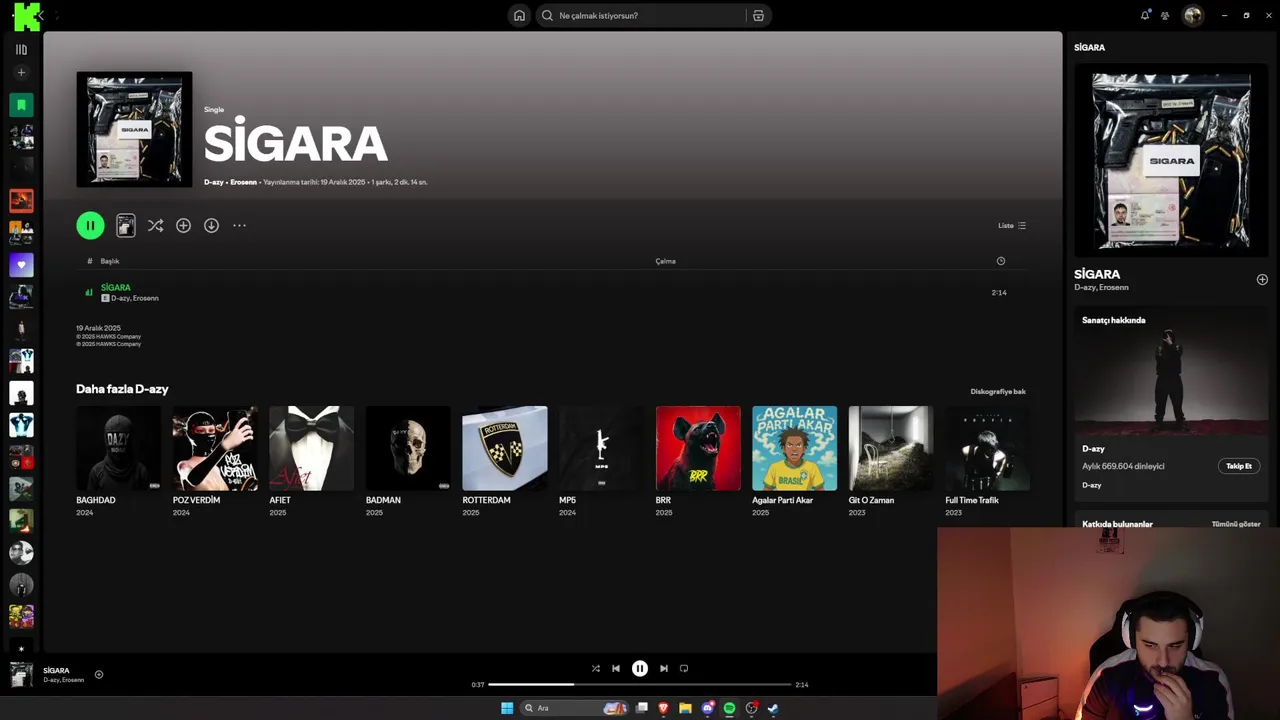Open File Explorer from taskbar
The height and width of the screenshot is (720, 1280).
click(x=685, y=708)
